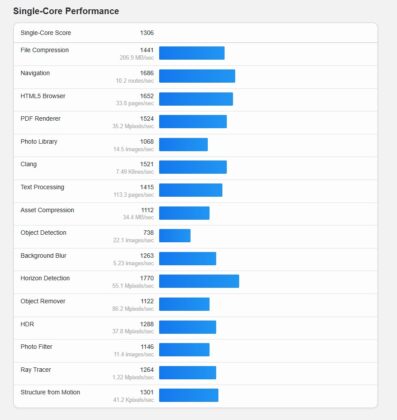Click the HDR score bar
The image size is (397, 420).
click(187, 327)
